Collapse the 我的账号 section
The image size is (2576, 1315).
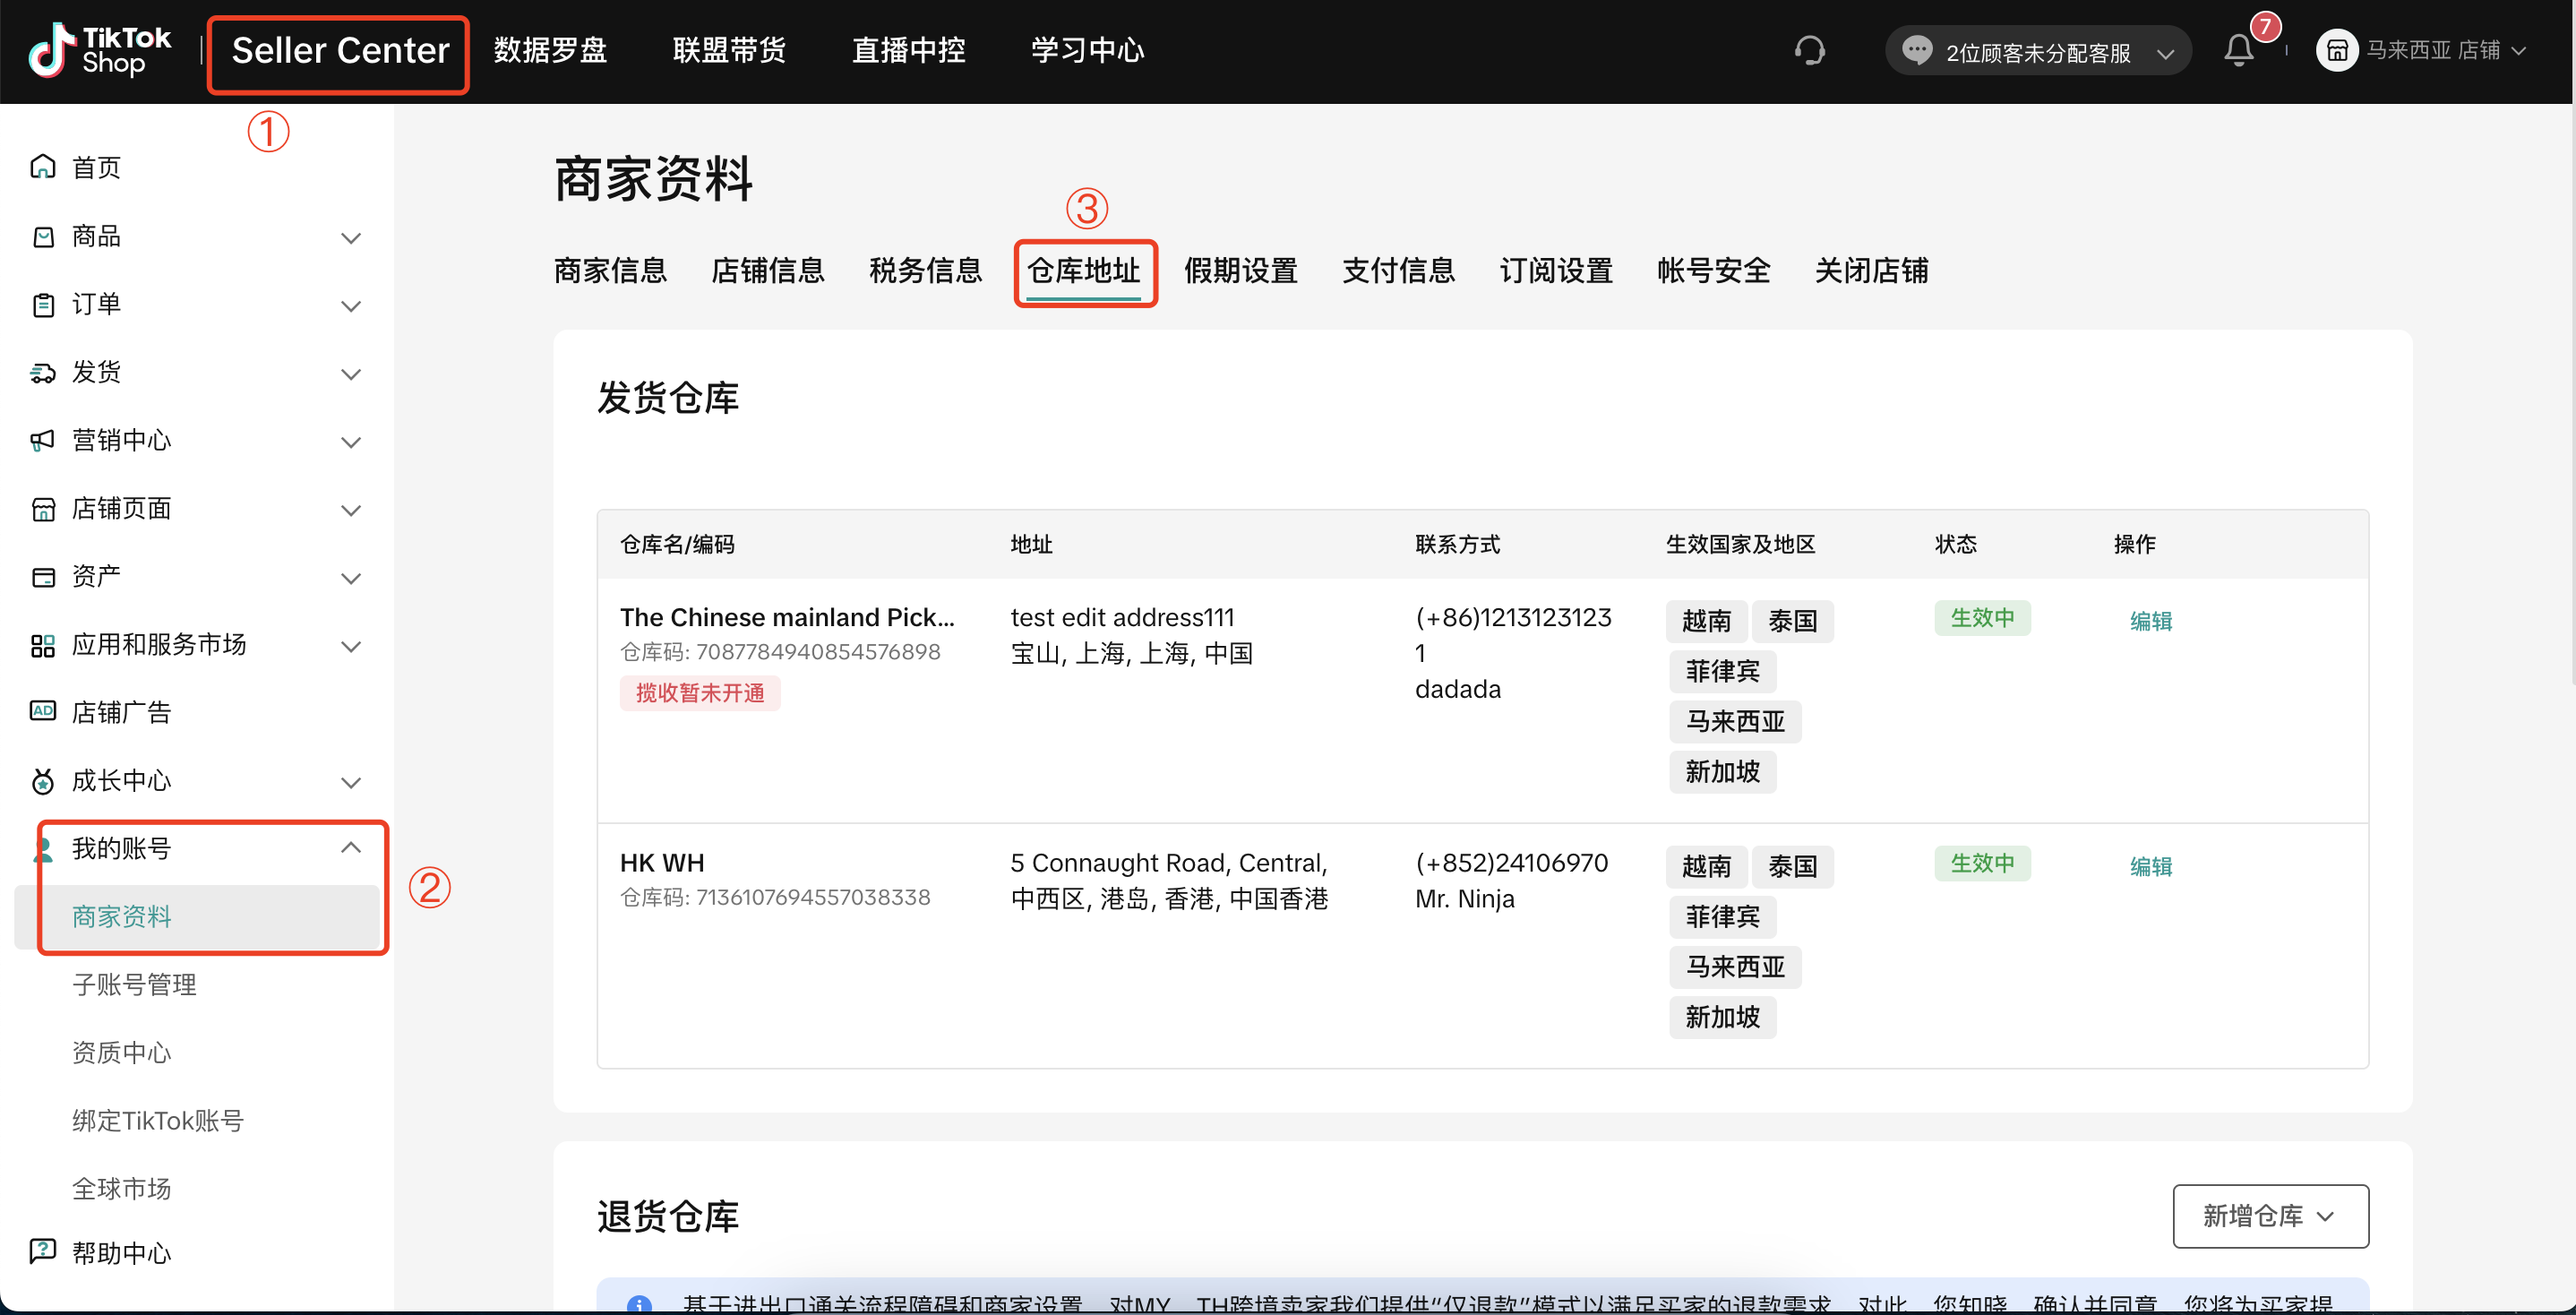coord(350,848)
